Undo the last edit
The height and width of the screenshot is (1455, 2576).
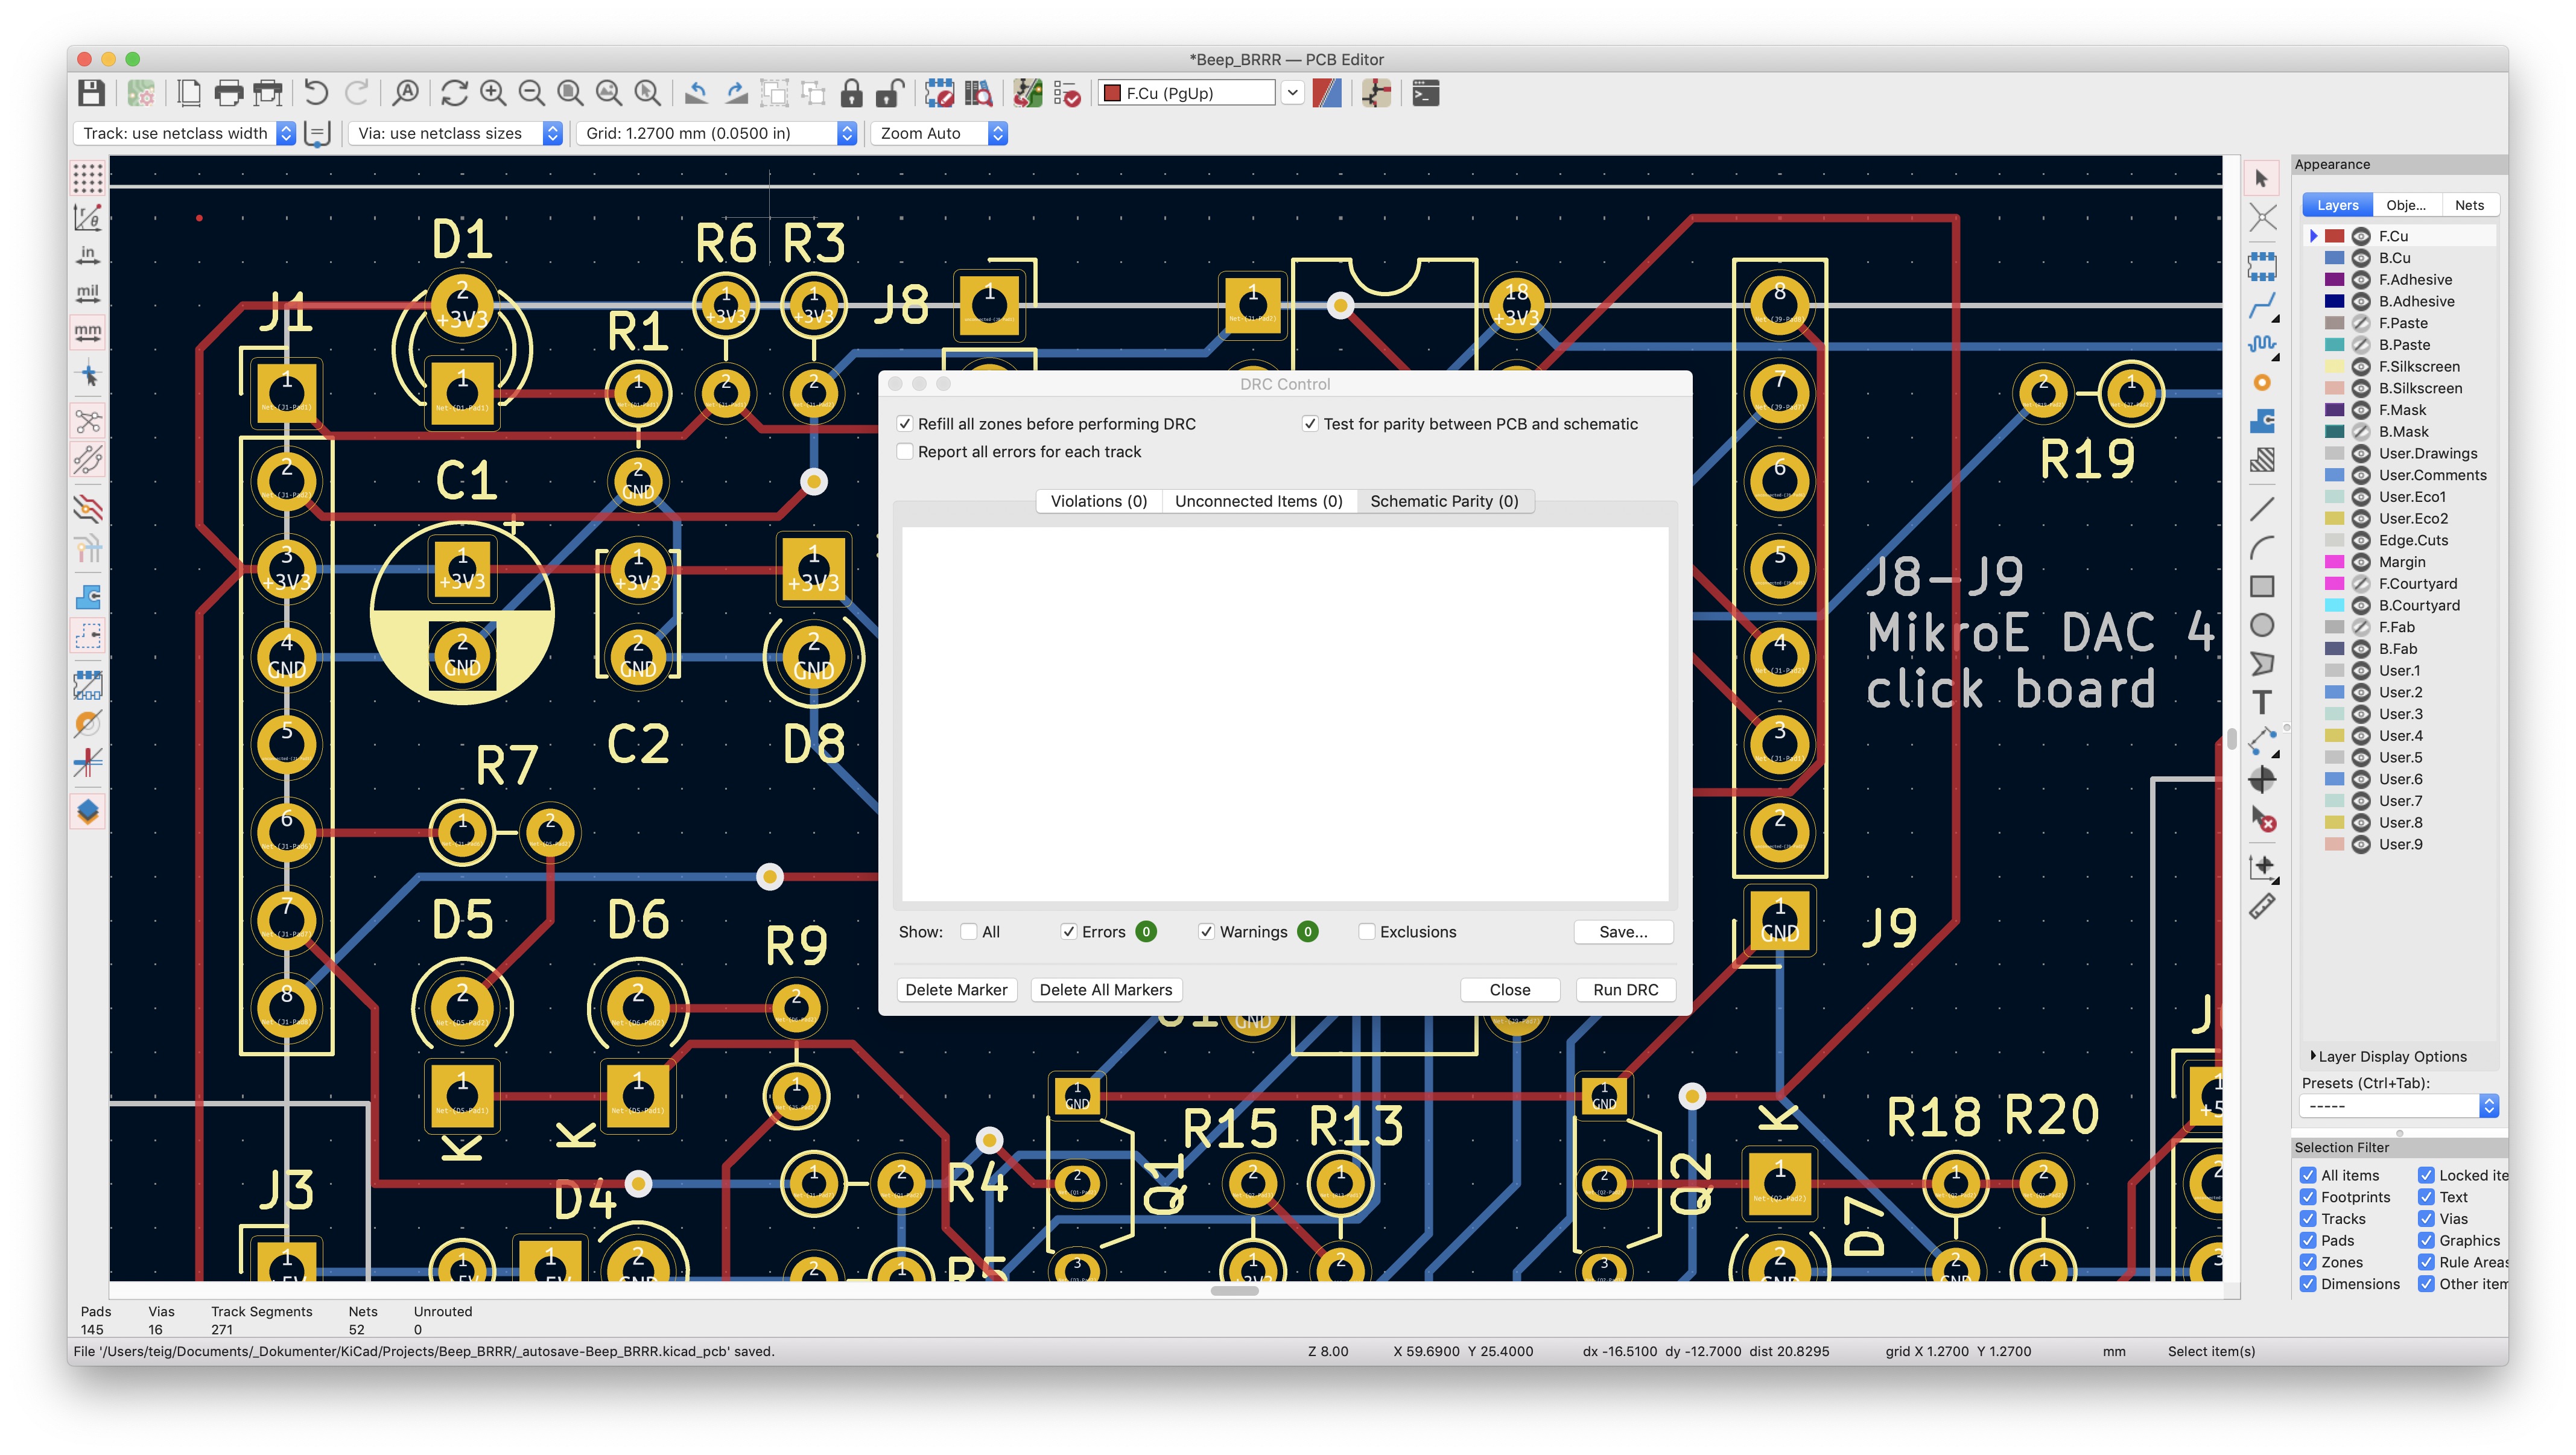point(316,93)
